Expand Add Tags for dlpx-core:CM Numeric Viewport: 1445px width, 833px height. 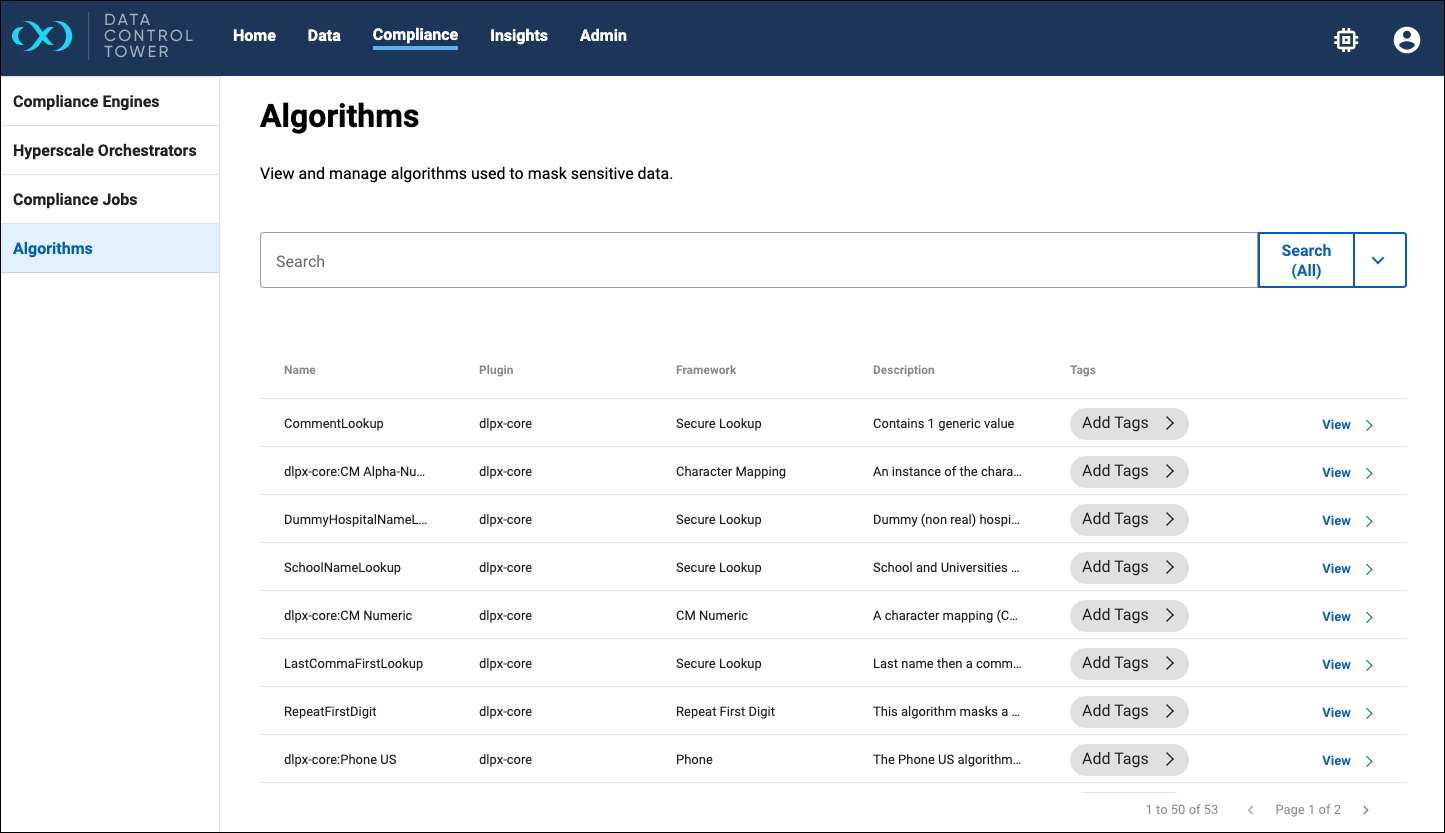pyautogui.click(x=1128, y=615)
